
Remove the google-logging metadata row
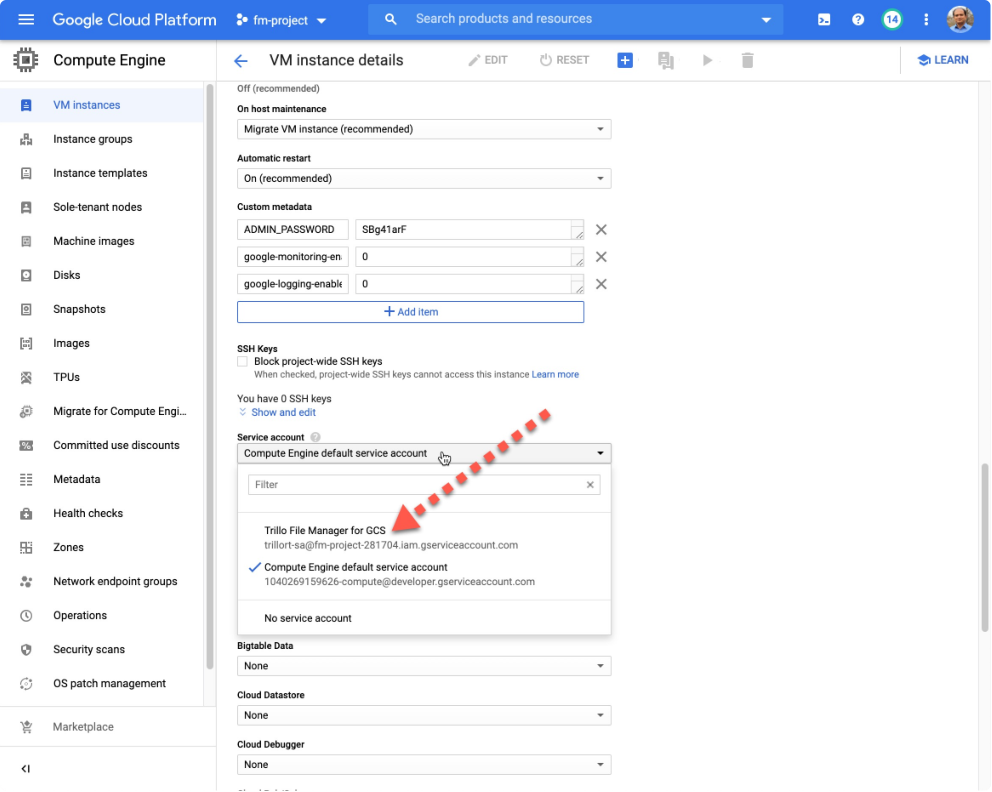pyautogui.click(x=601, y=284)
